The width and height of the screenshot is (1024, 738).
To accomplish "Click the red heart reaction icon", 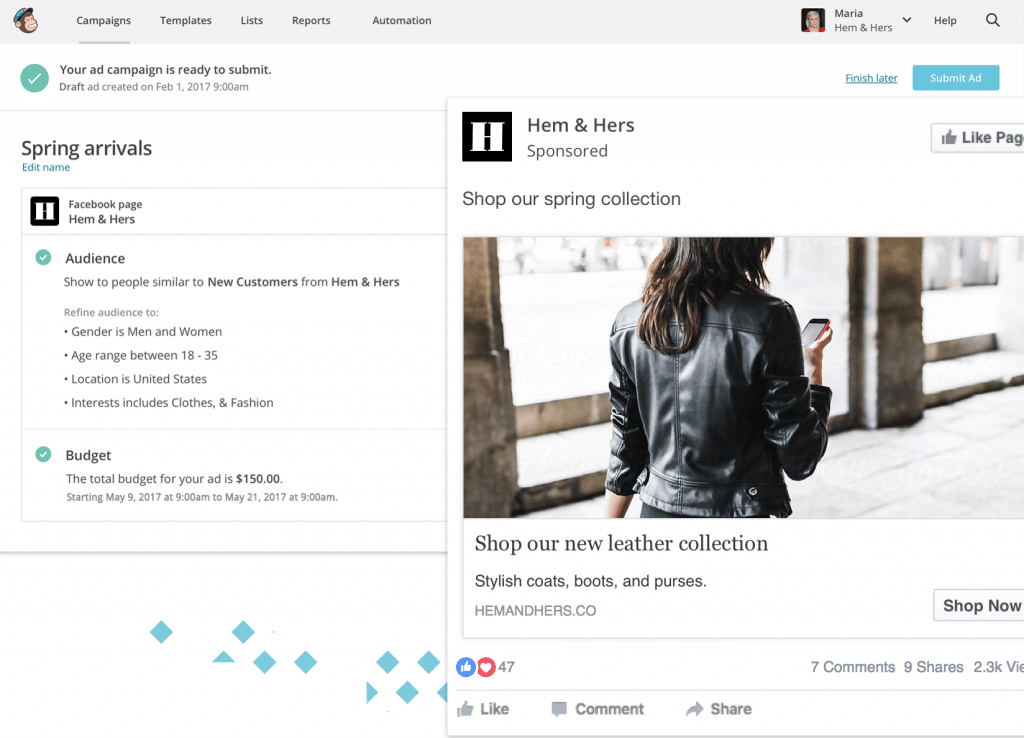I will [486, 667].
